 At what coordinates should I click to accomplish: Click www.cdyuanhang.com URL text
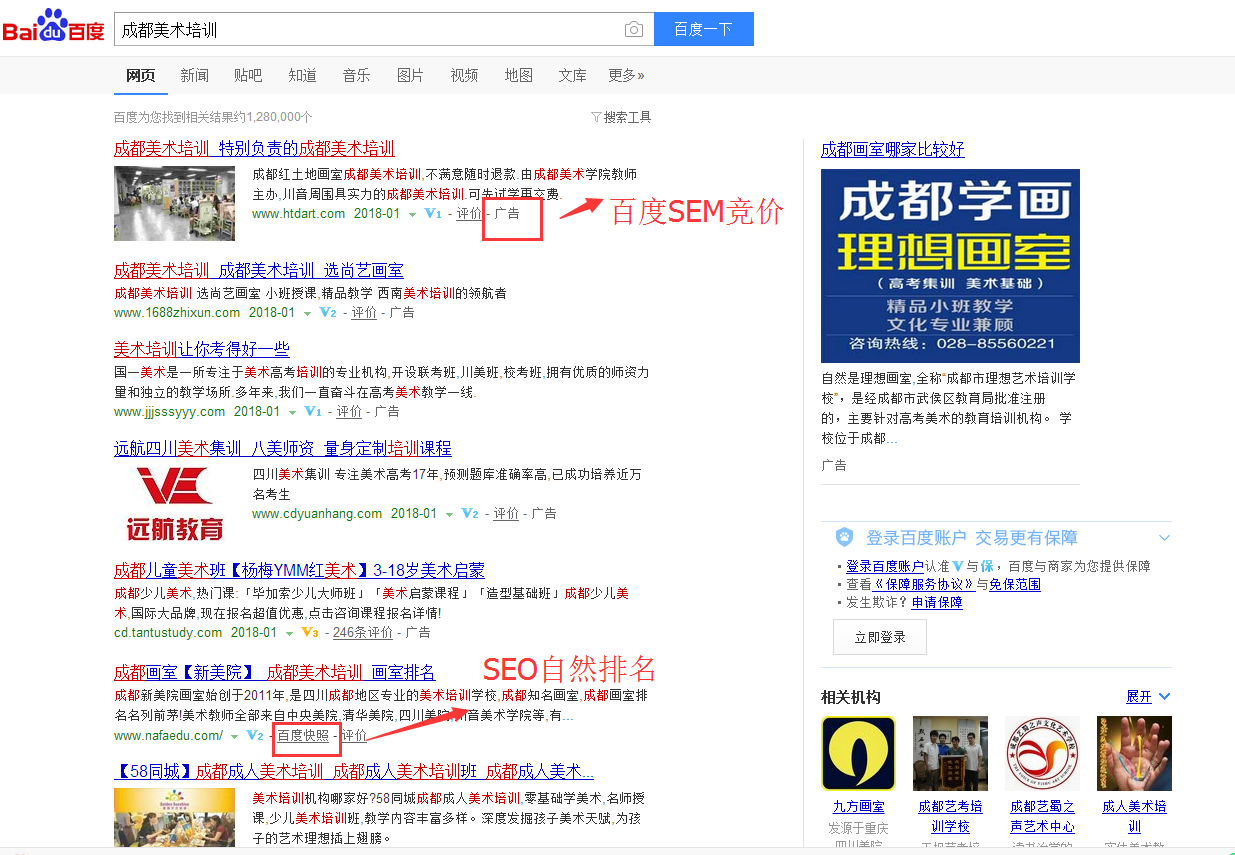[x=317, y=514]
